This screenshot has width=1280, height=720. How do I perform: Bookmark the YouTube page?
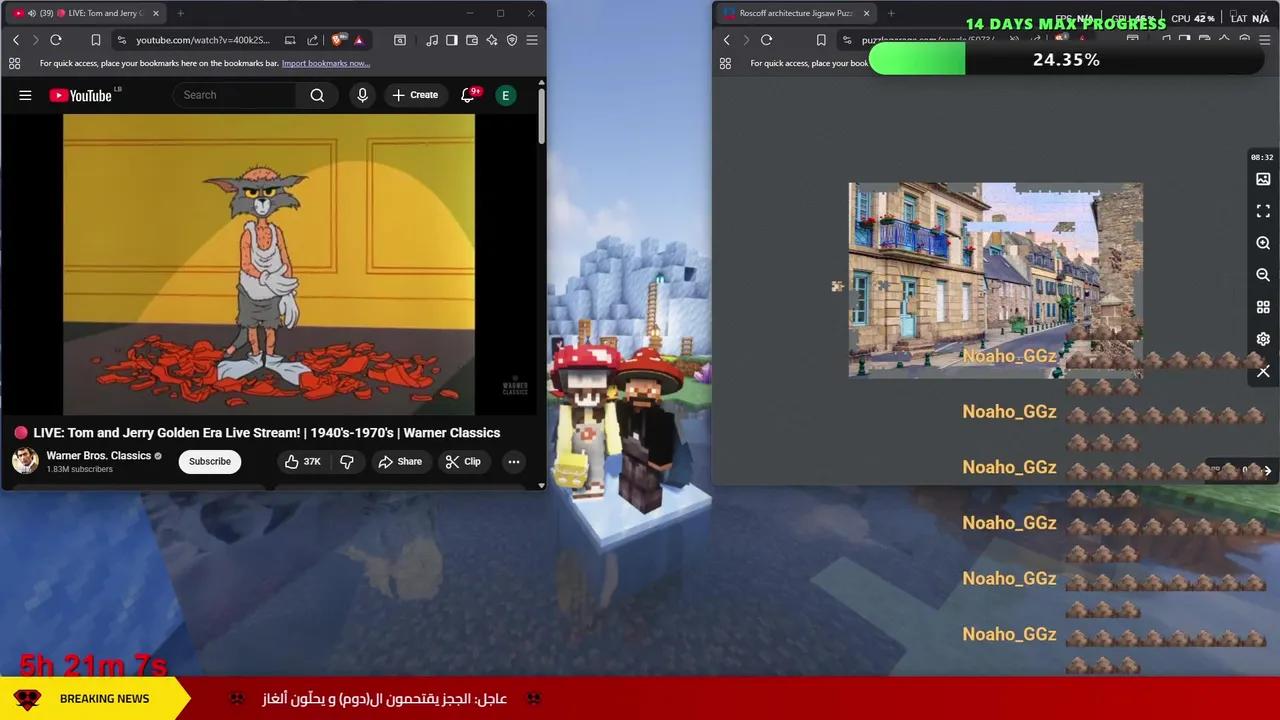95,40
